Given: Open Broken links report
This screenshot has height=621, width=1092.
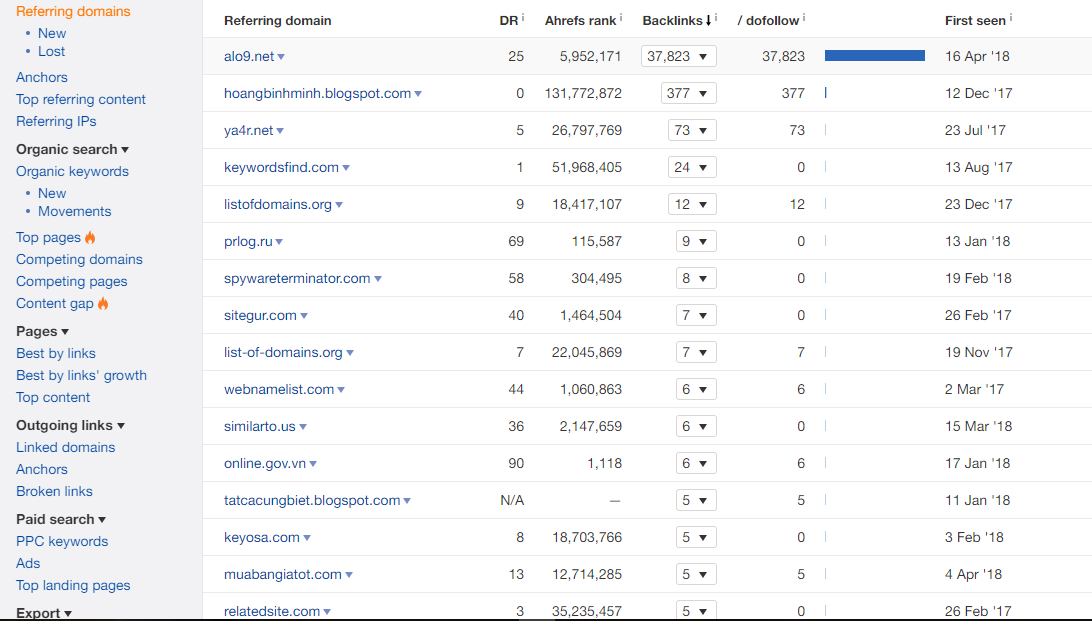Looking at the screenshot, I should click(x=54, y=491).
